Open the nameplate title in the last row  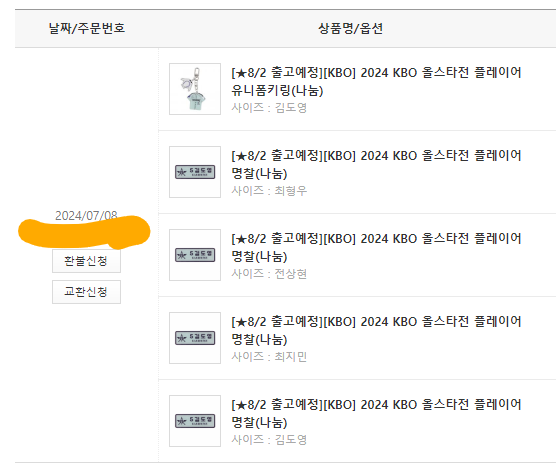376,413
